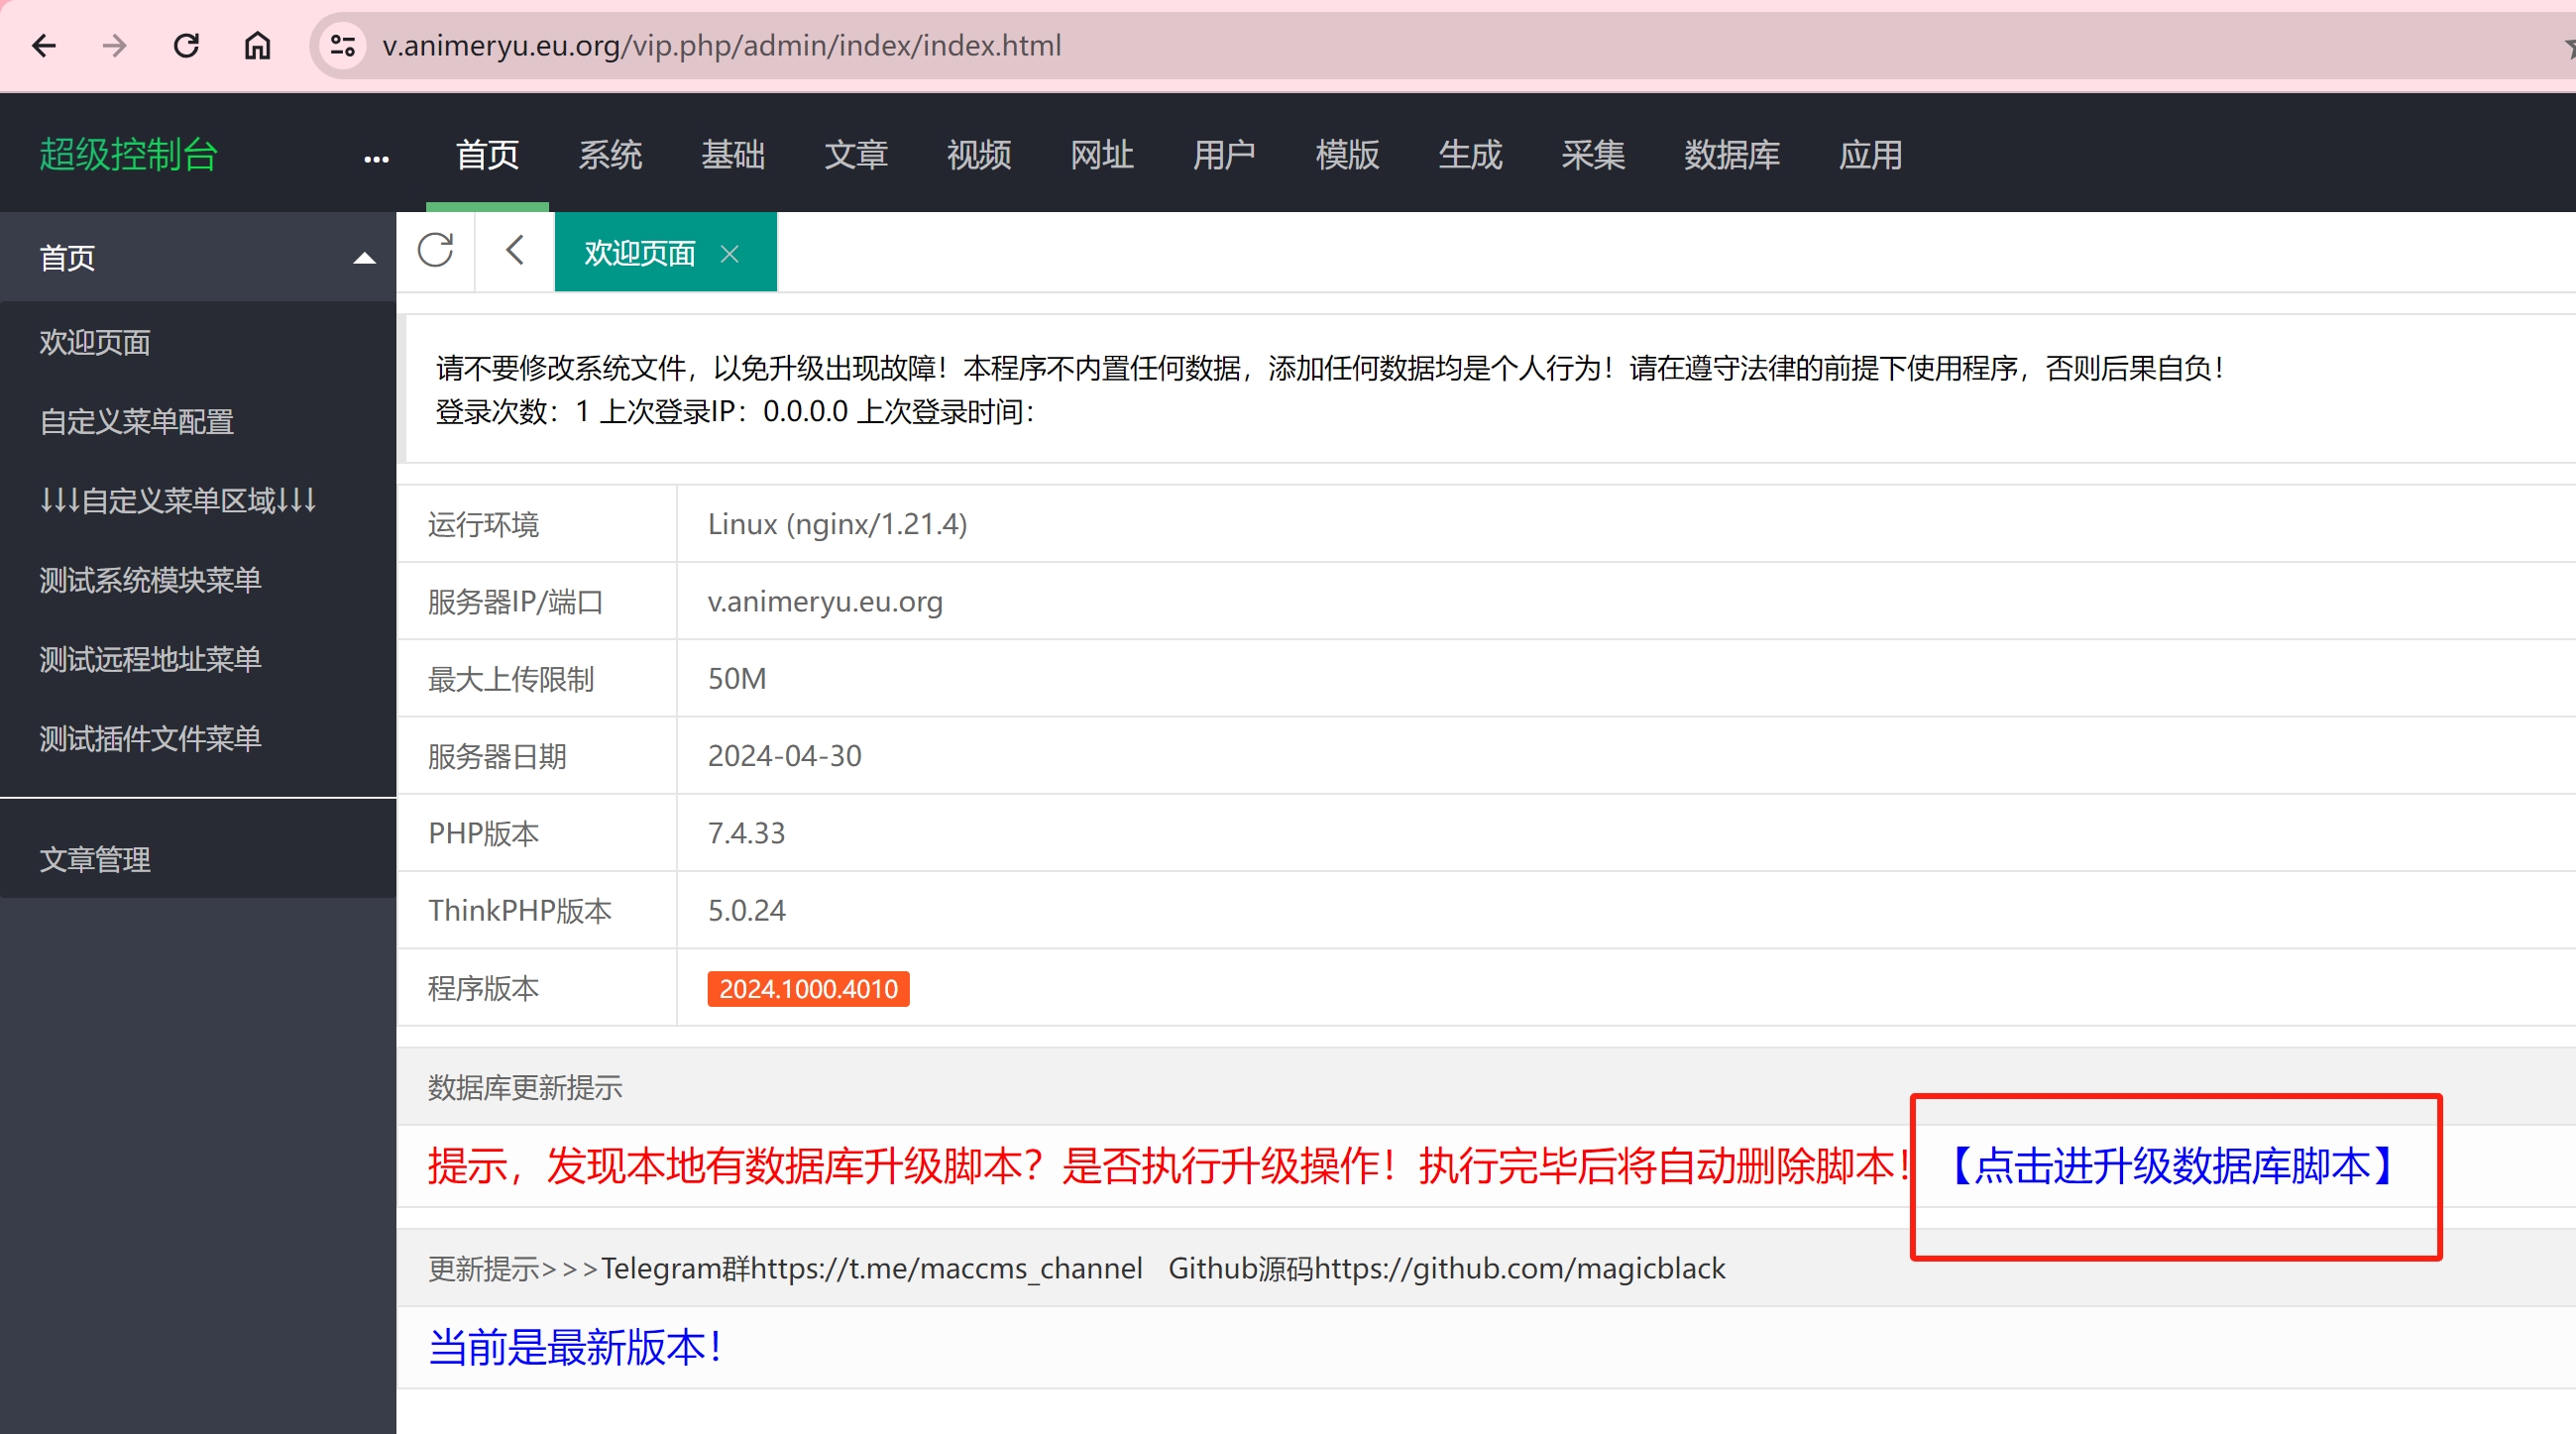Click the left chevron tab scroll icon
Viewport: 2576px width, 1434px height.
pos(515,251)
